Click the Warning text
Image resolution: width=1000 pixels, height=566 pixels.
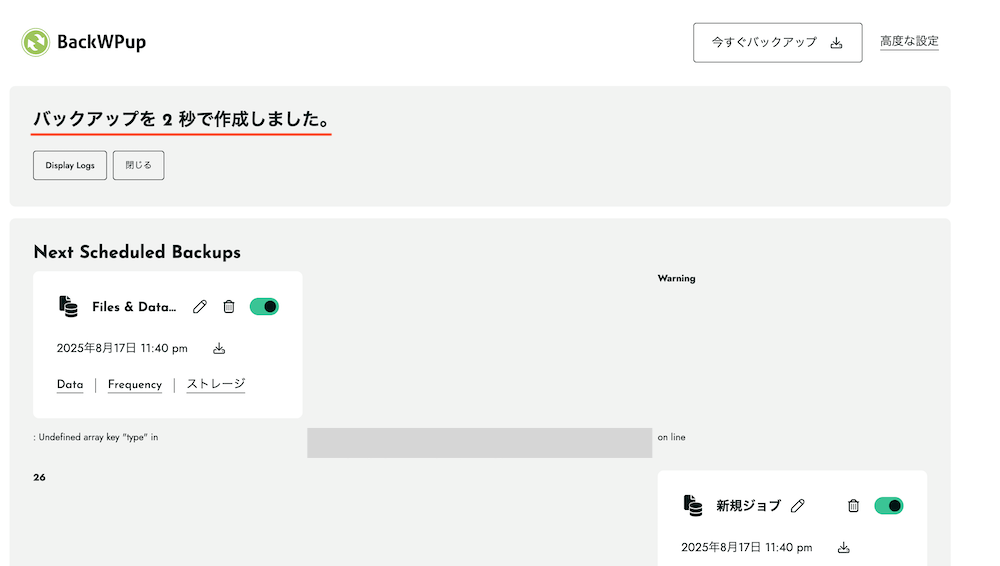(x=677, y=278)
